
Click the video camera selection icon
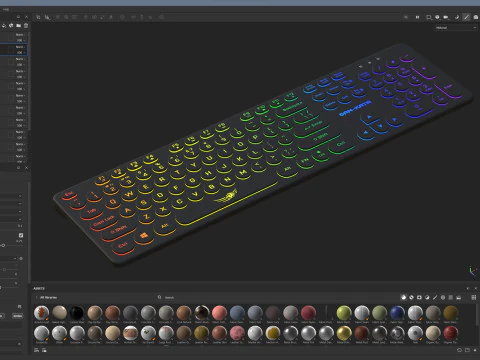pyautogui.click(x=446, y=17)
